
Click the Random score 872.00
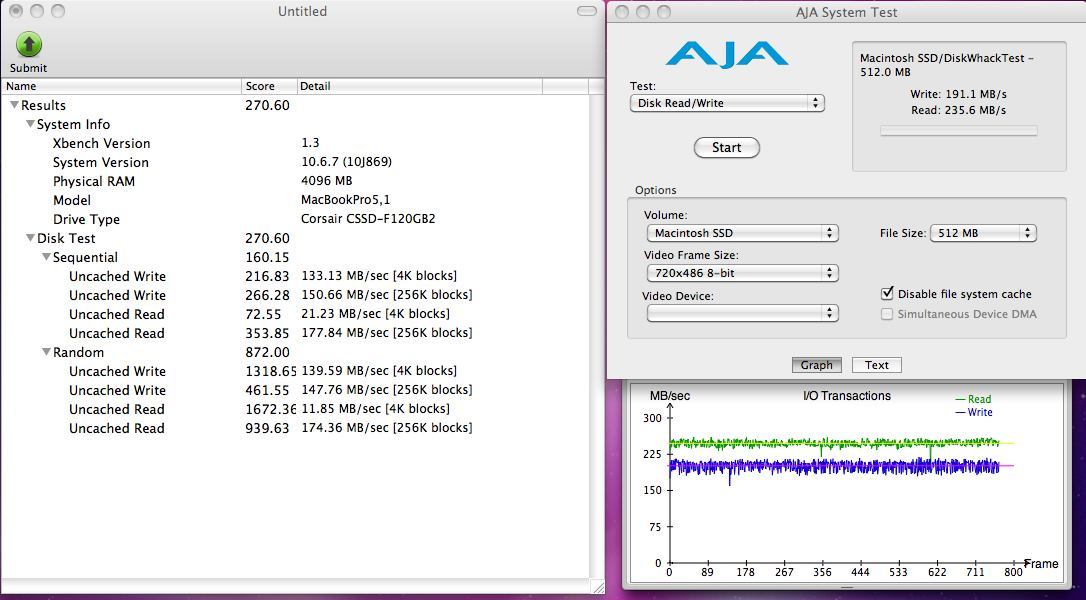(x=267, y=352)
